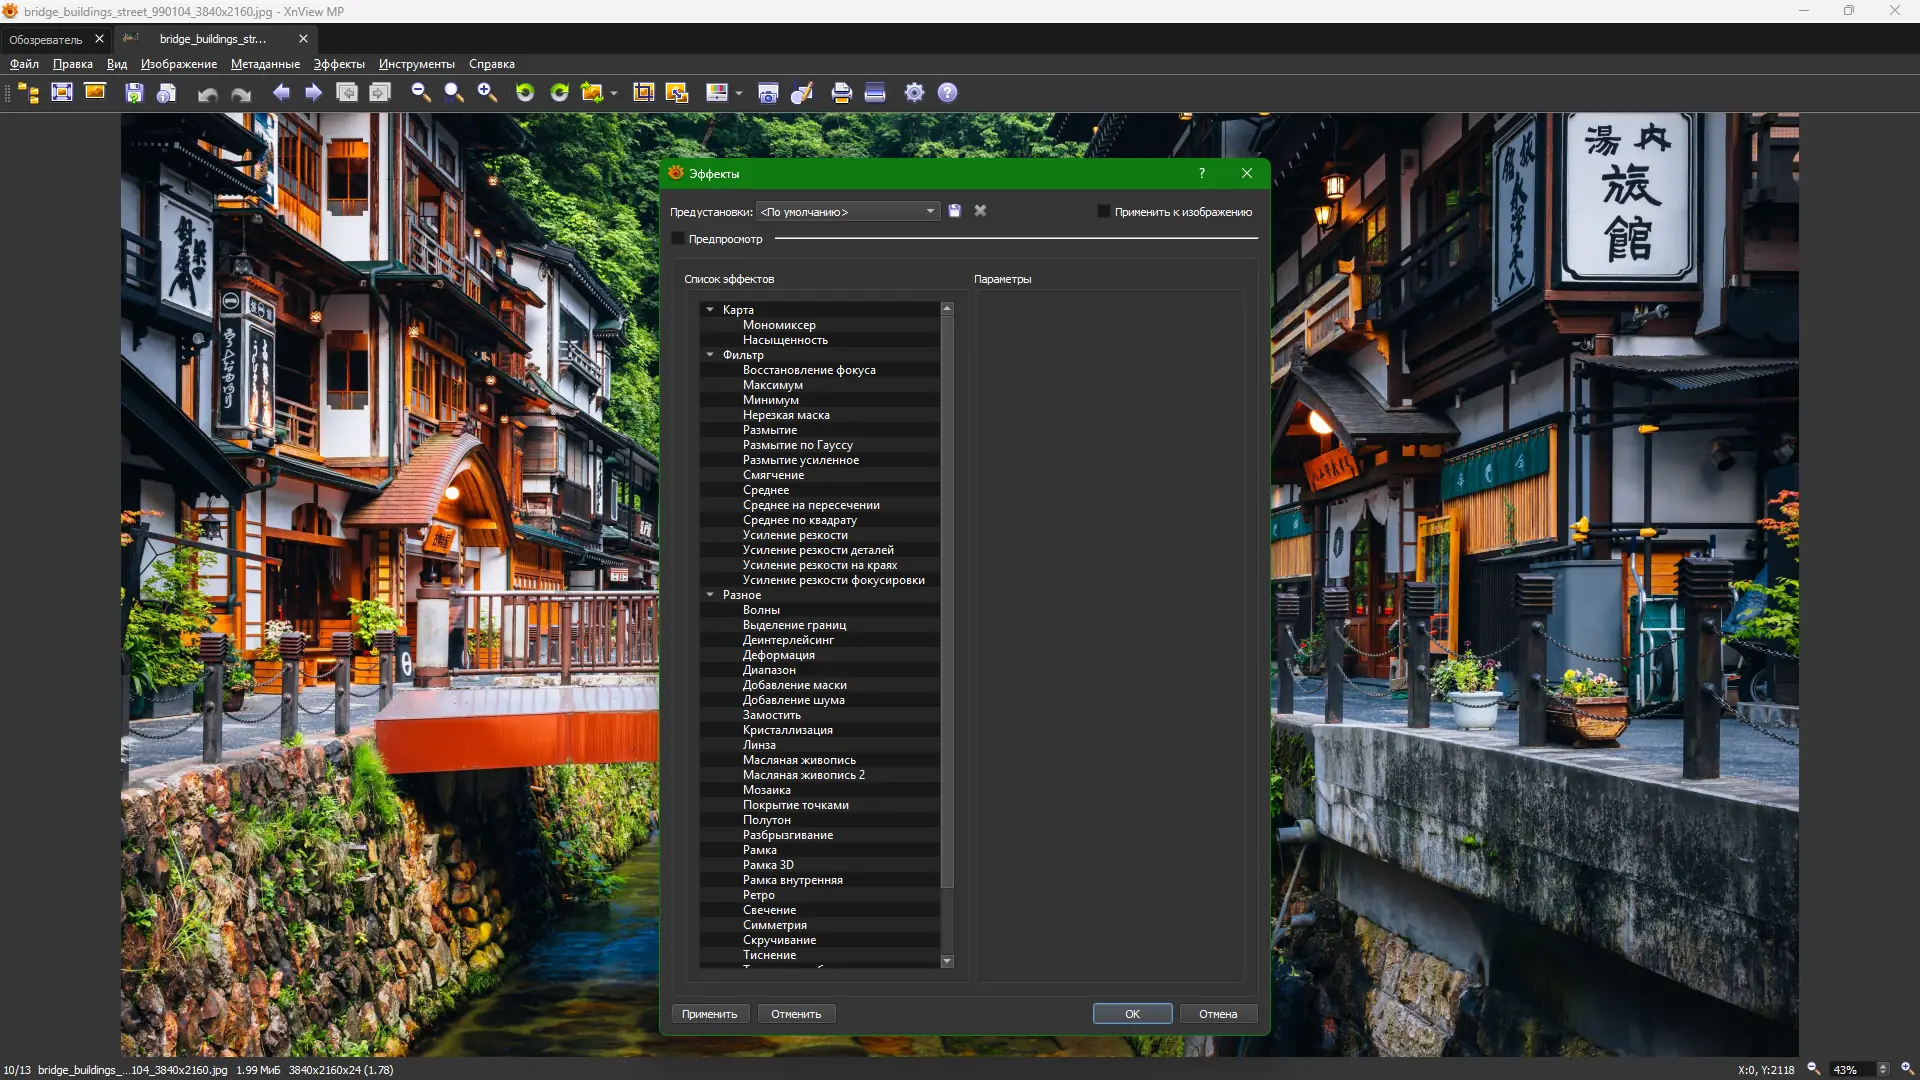This screenshot has width=1920, height=1080.
Task: Open the Инструменты menu
Action: (x=416, y=64)
